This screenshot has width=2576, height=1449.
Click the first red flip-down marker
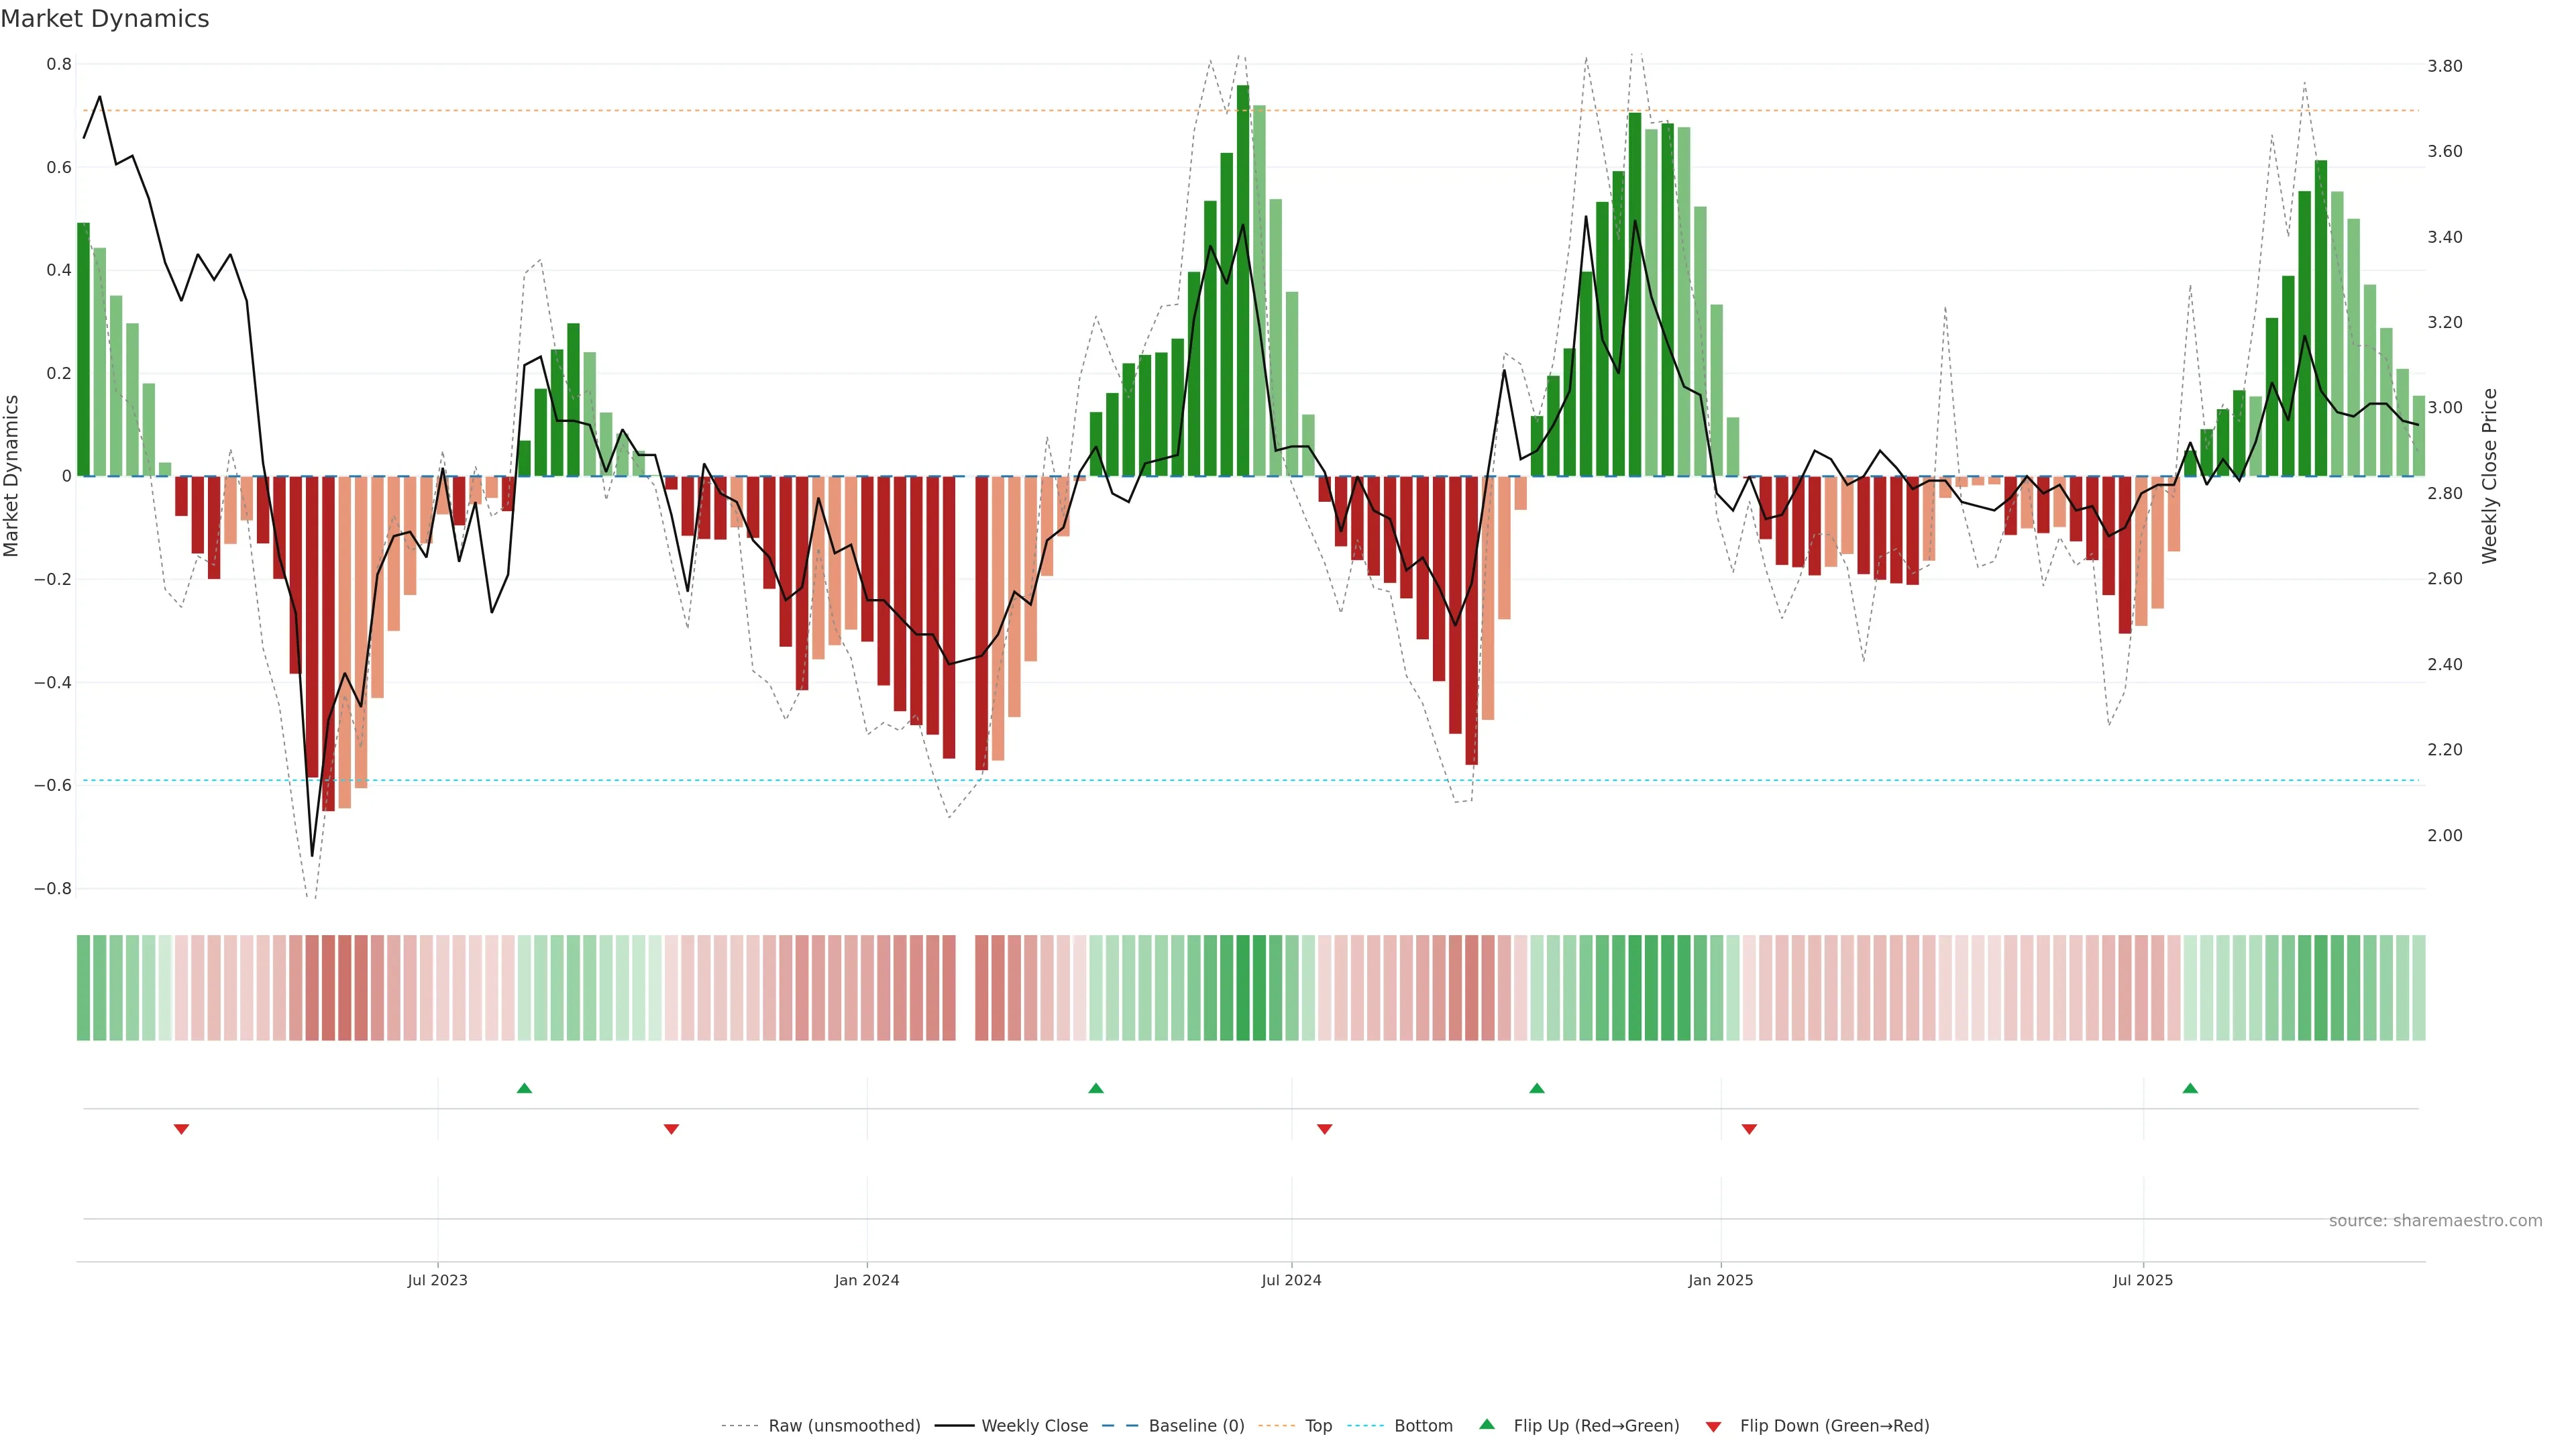(x=181, y=1129)
